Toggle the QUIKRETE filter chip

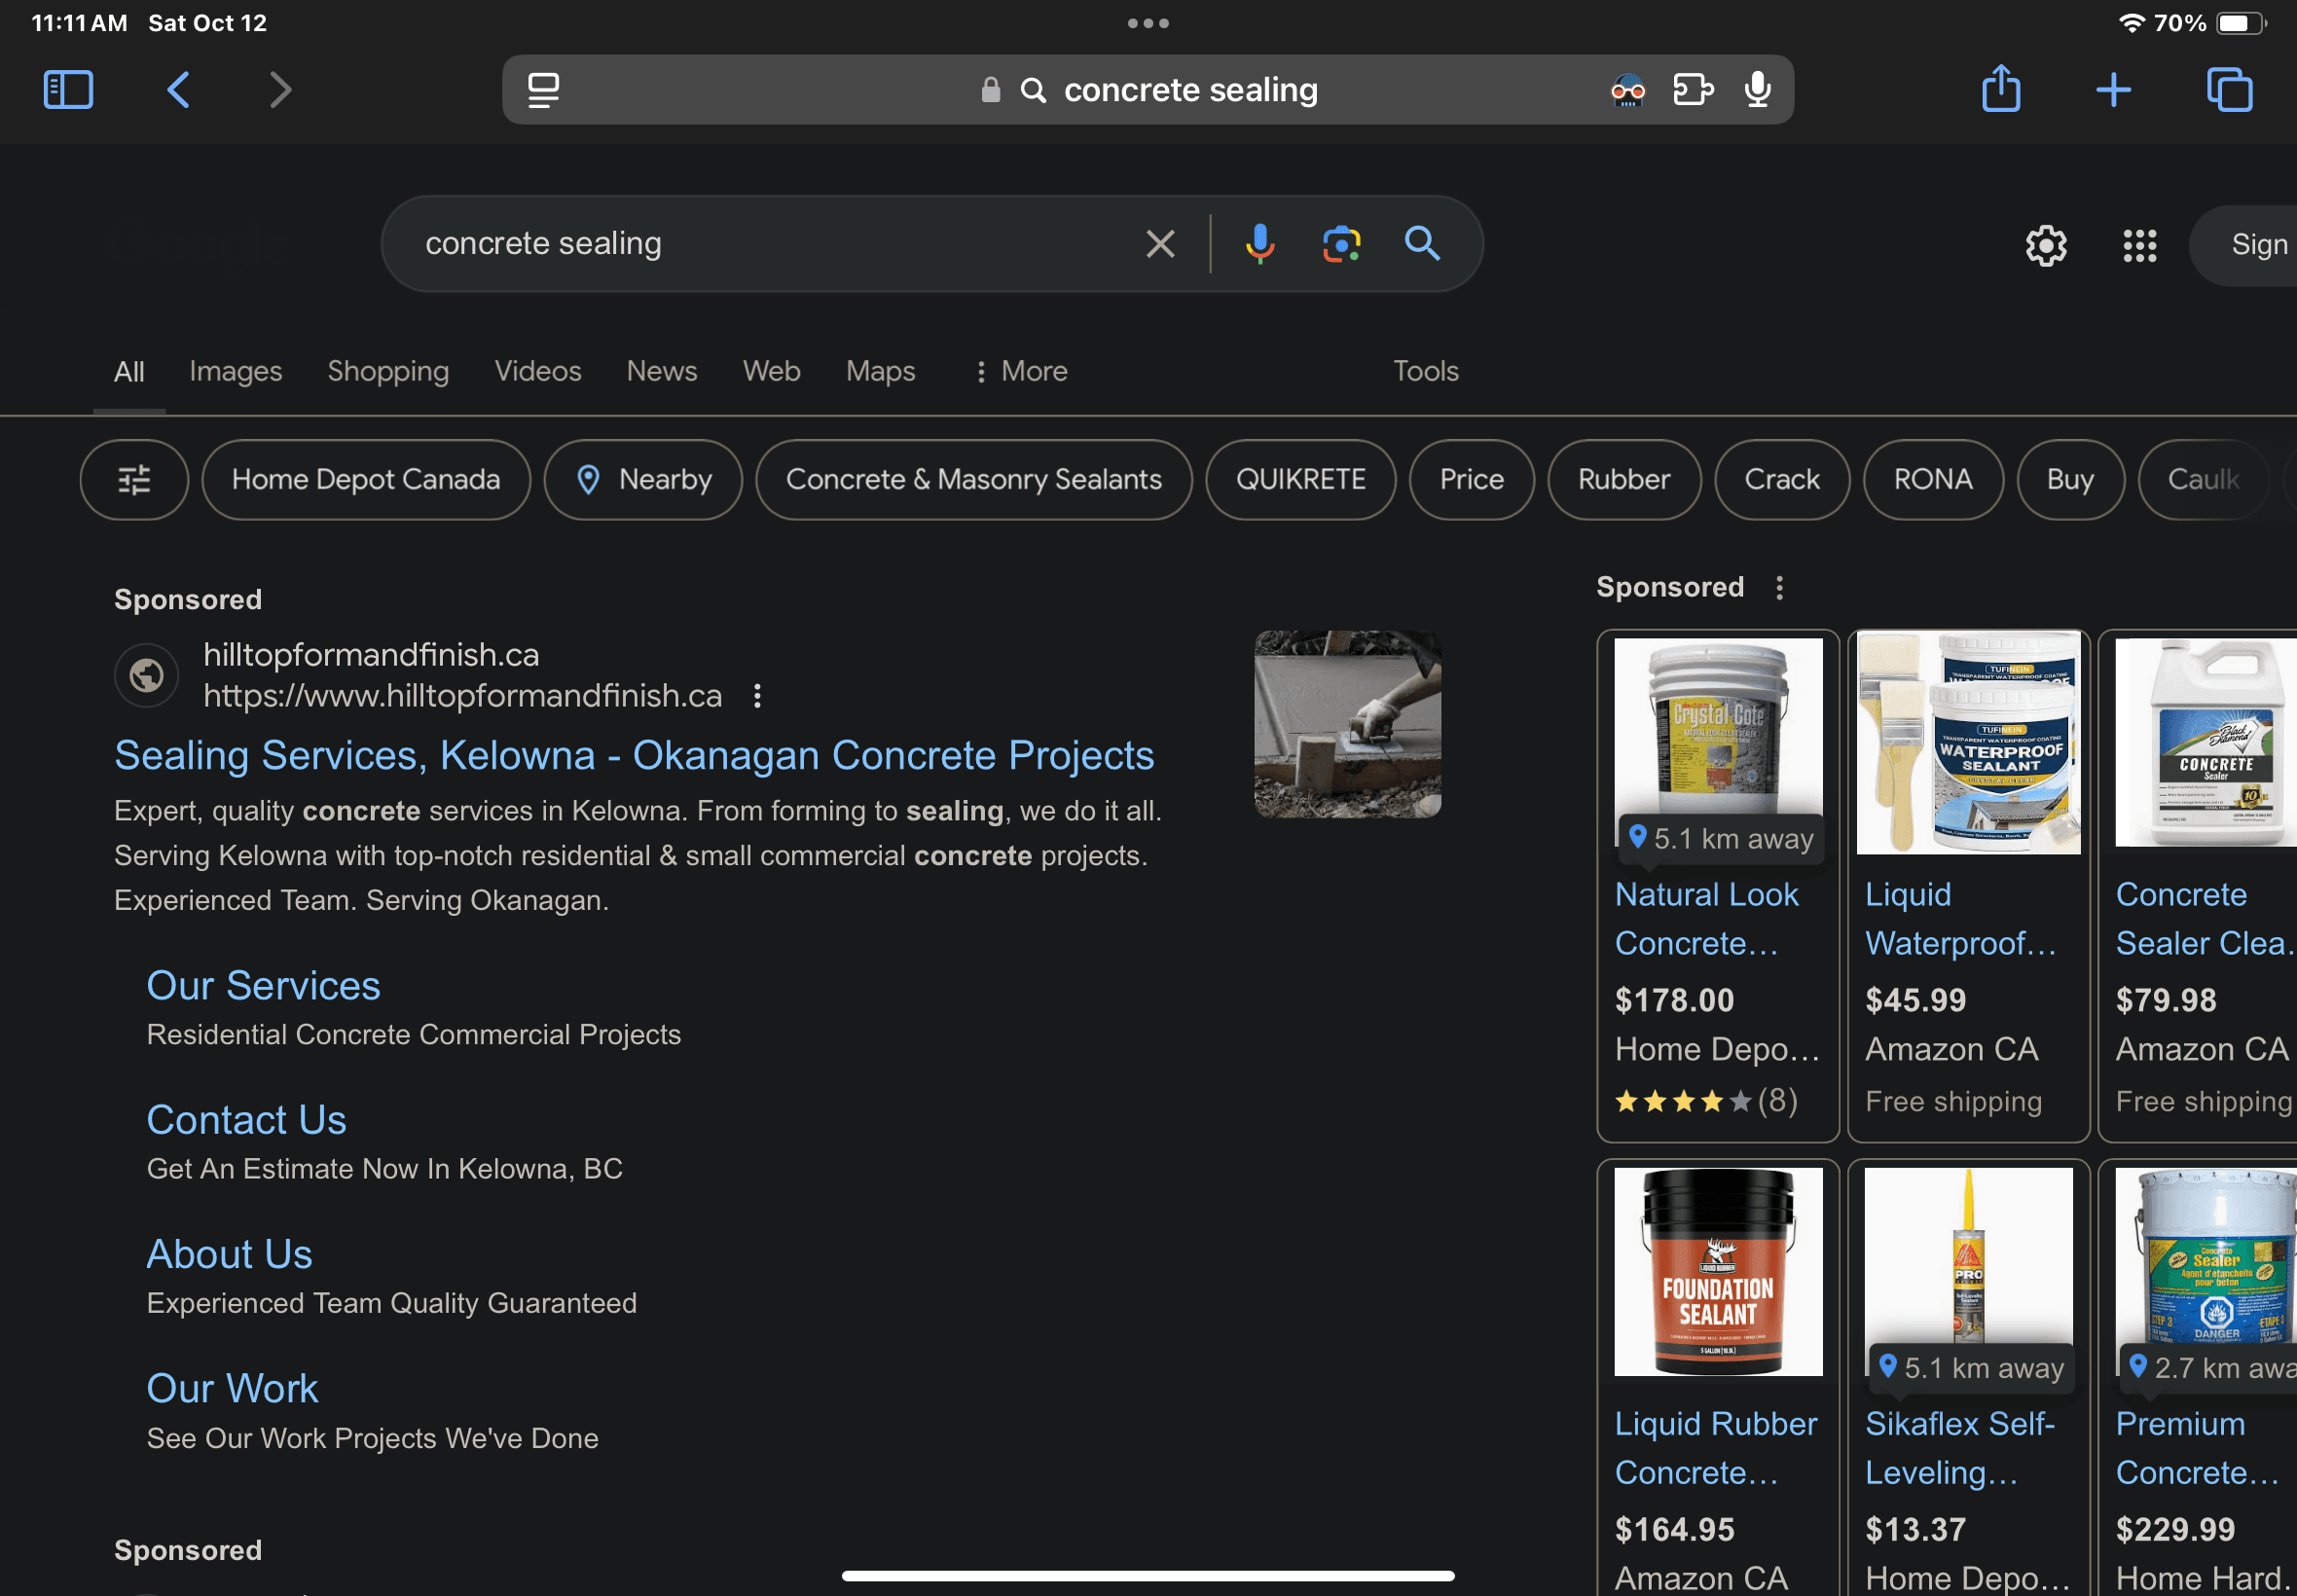[x=1300, y=480]
